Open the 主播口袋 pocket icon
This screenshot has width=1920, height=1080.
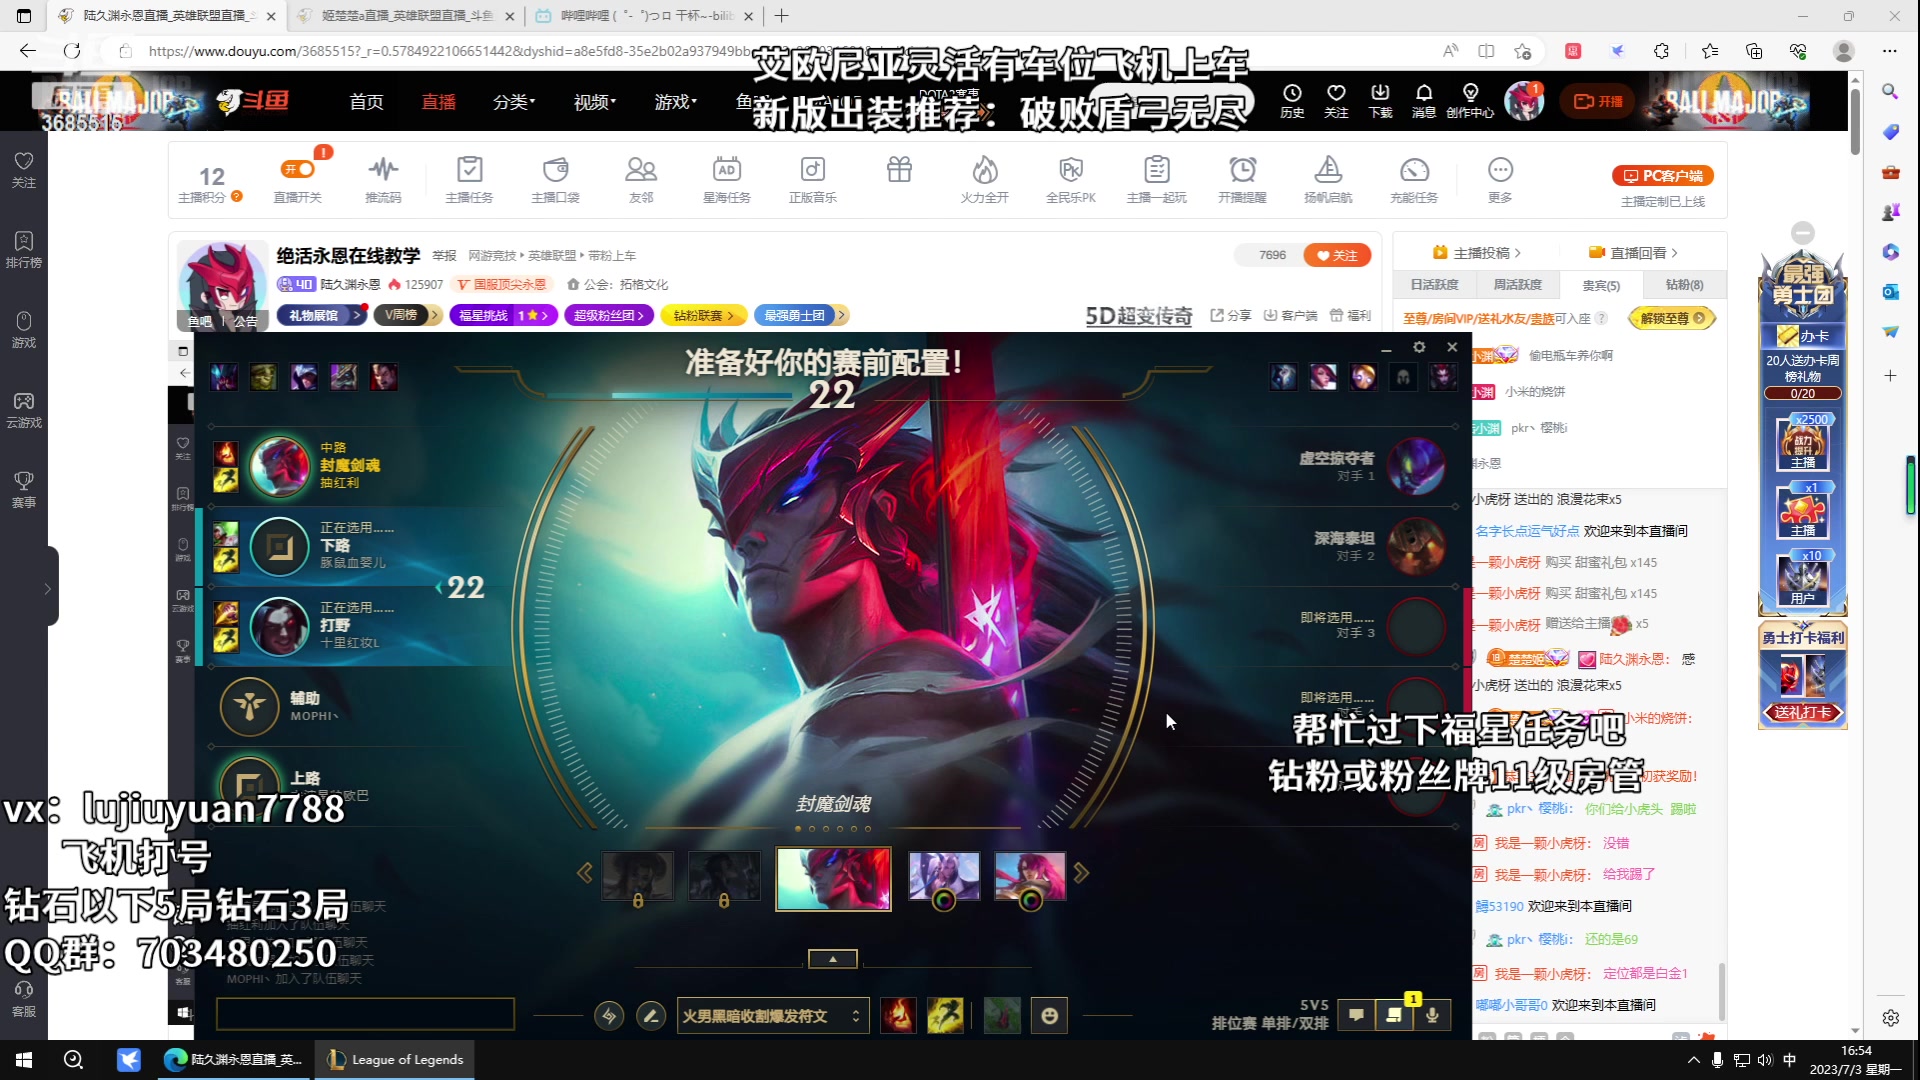click(555, 180)
